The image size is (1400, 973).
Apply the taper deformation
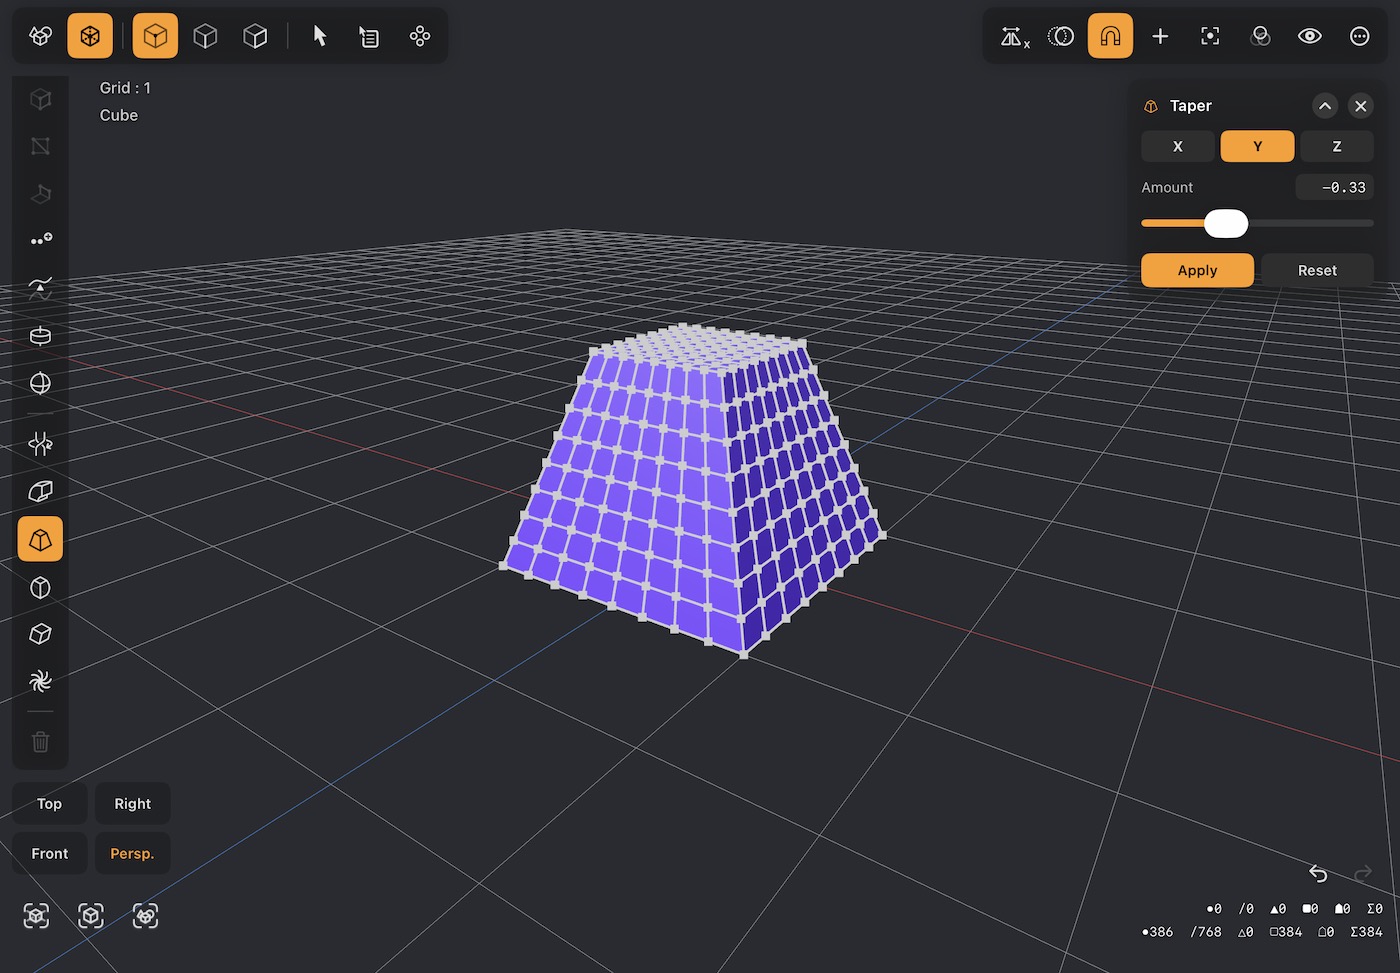click(1198, 270)
